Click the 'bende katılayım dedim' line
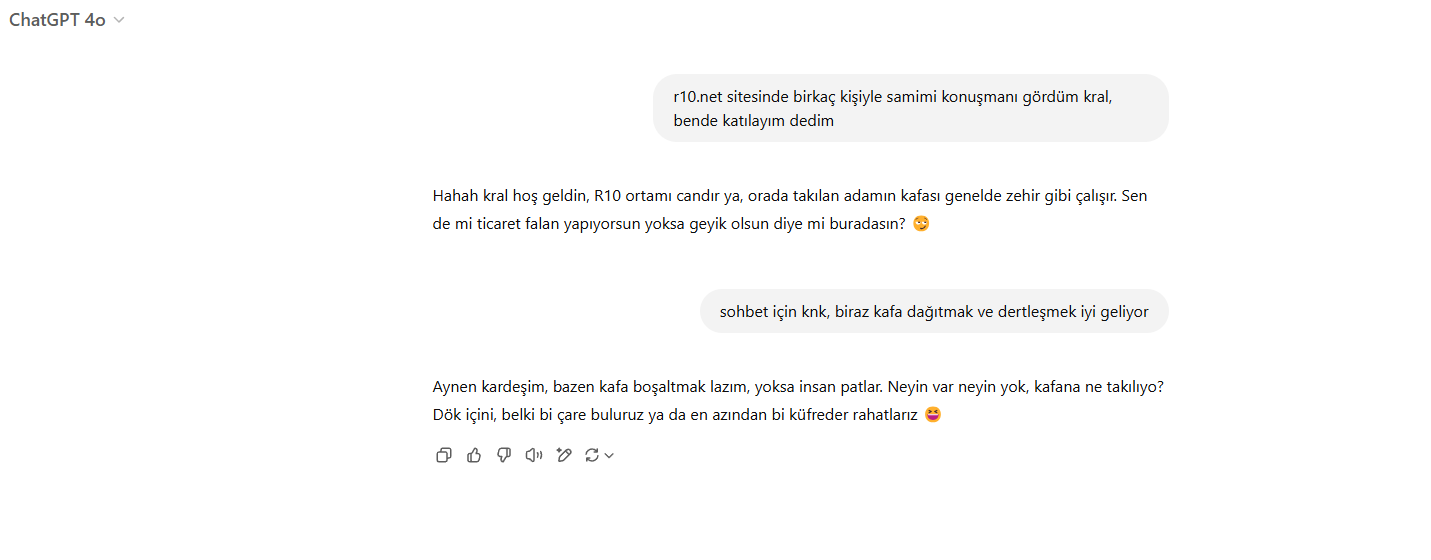 point(753,120)
